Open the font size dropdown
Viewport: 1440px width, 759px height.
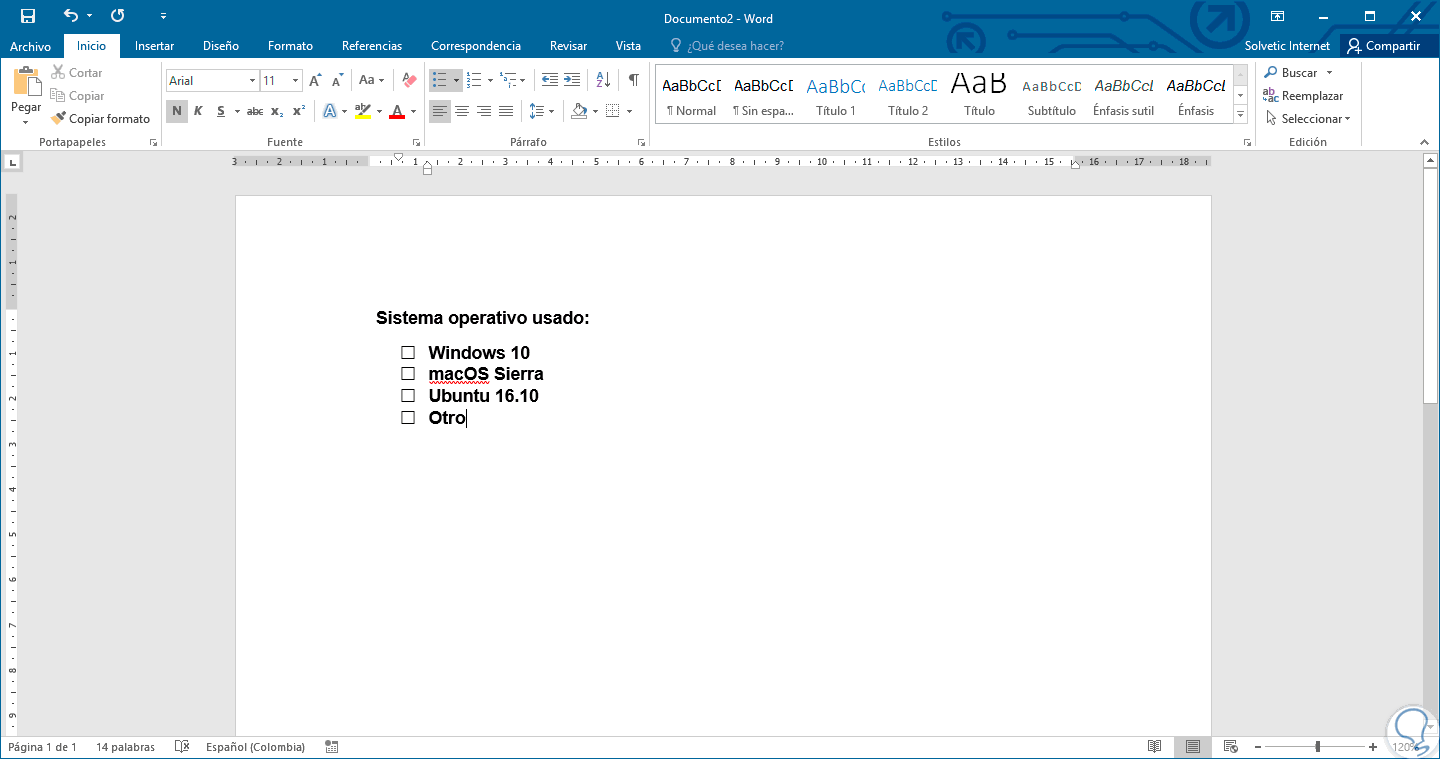click(295, 81)
